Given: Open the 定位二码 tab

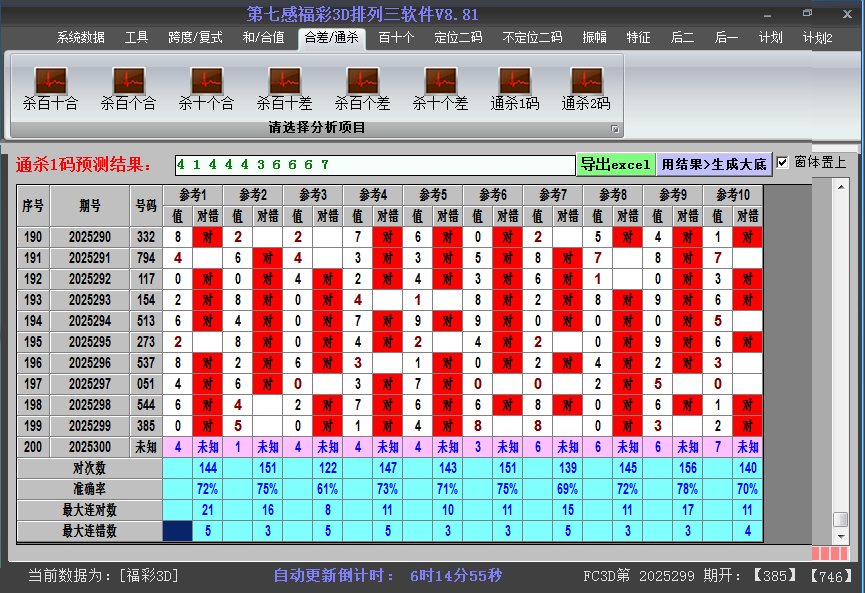Looking at the screenshot, I should pos(458,38).
